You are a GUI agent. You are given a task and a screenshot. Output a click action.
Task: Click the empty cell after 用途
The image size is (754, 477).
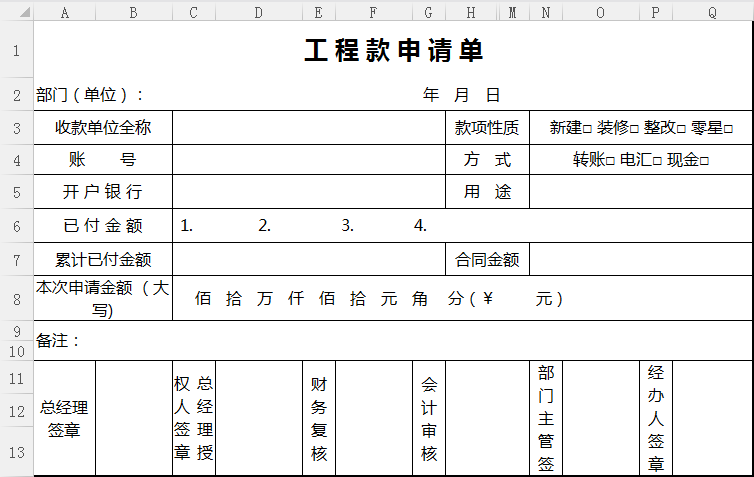pos(640,191)
